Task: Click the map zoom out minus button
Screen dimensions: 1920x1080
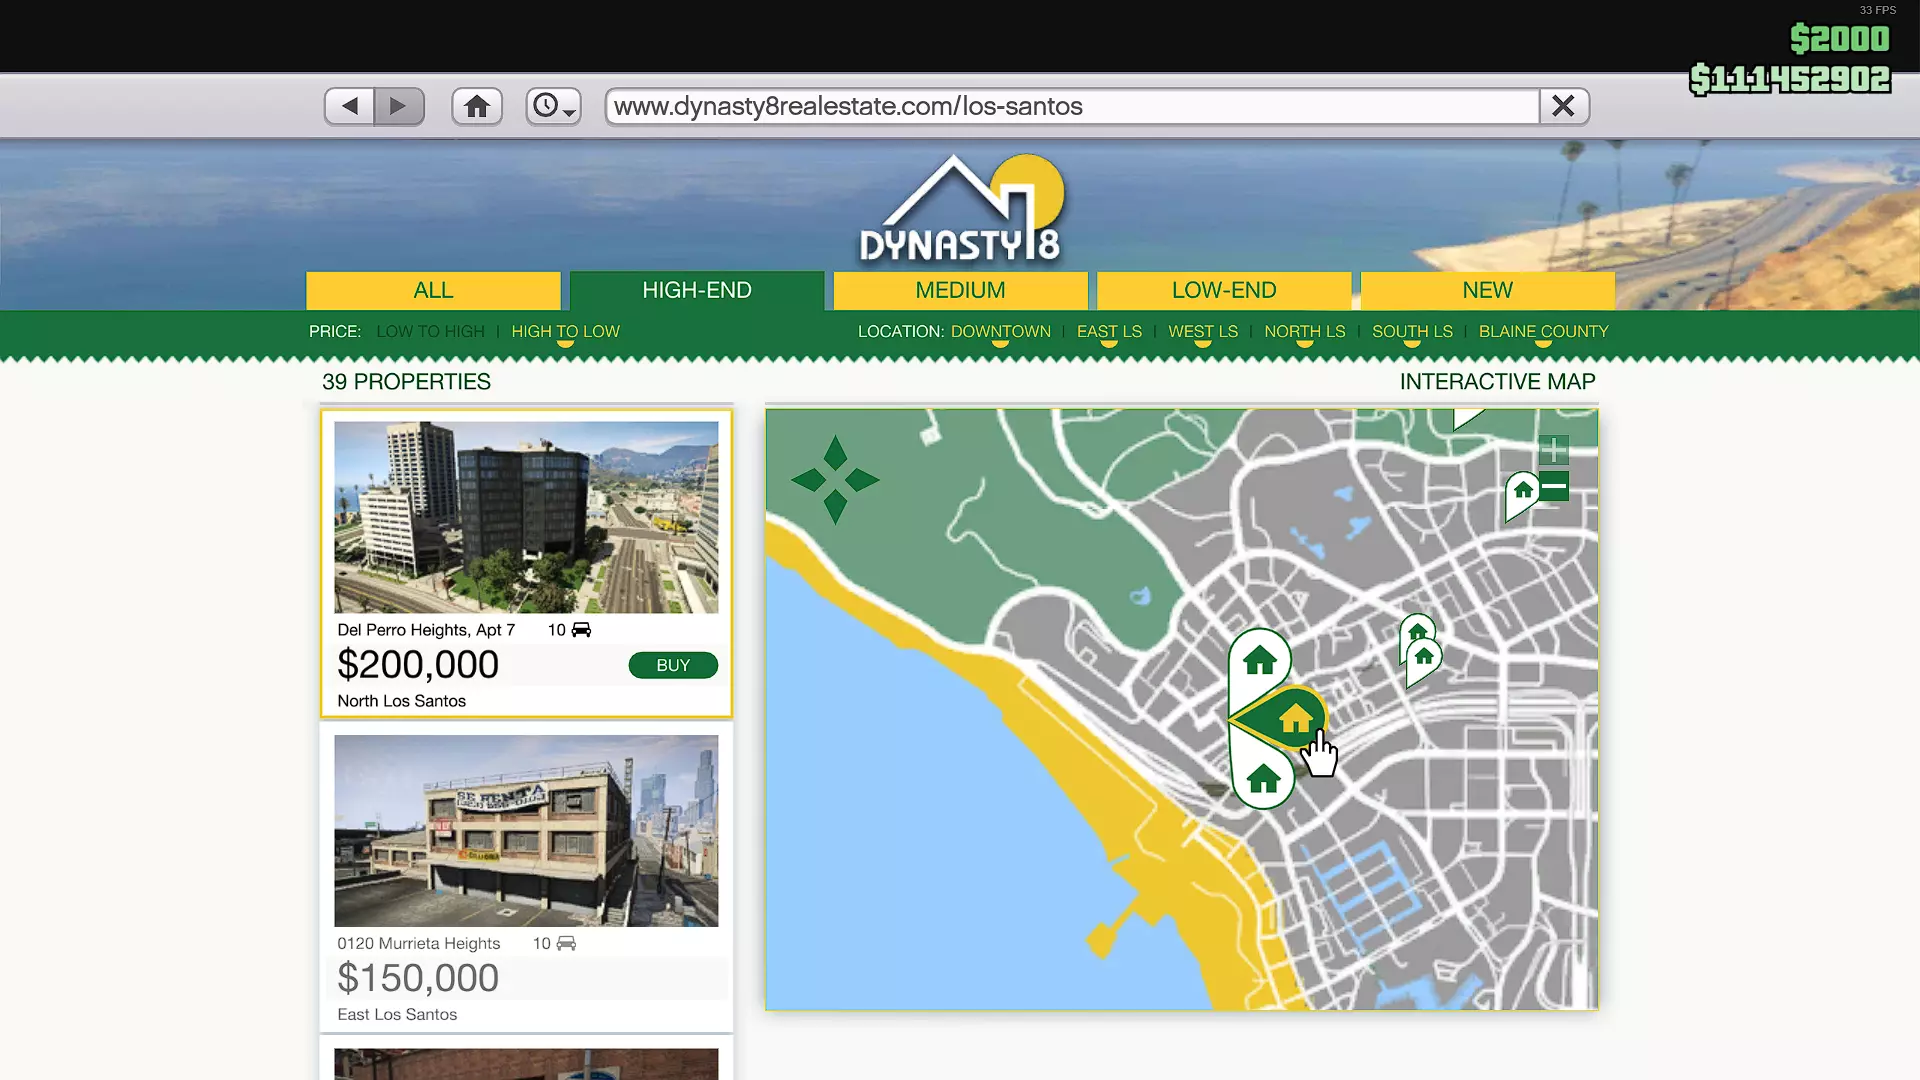Action: pyautogui.click(x=1553, y=487)
